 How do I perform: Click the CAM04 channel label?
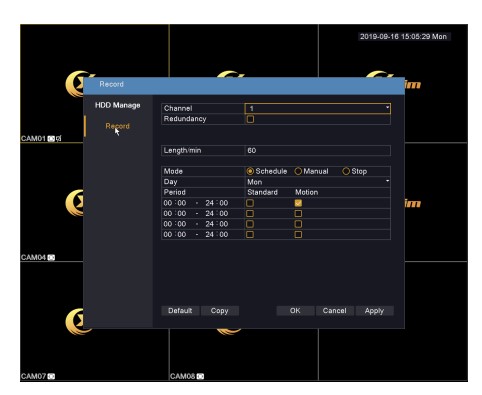tap(33, 257)
